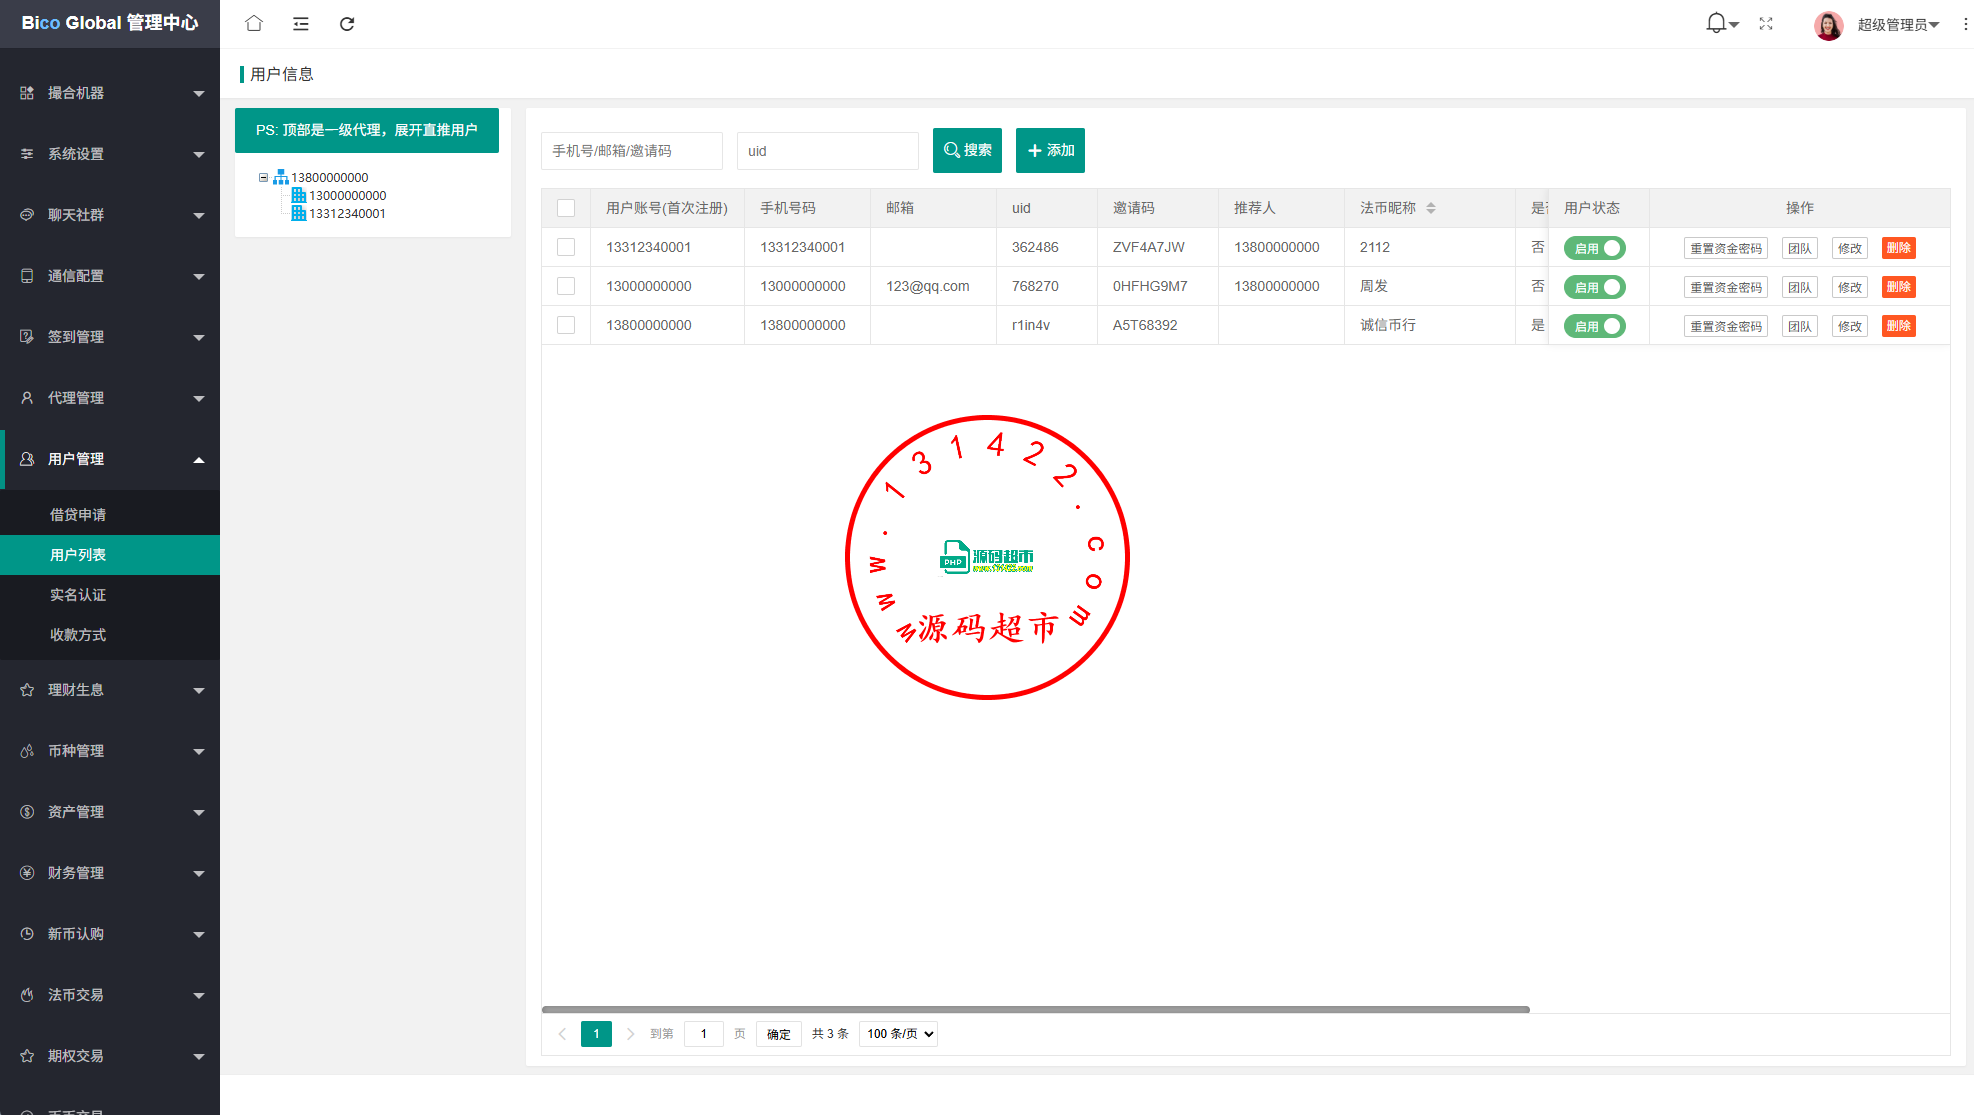The height and width of the screenshot is (1115, 1974).
Task: Open notifications bell icon
Action: [x=1716, y=23]
